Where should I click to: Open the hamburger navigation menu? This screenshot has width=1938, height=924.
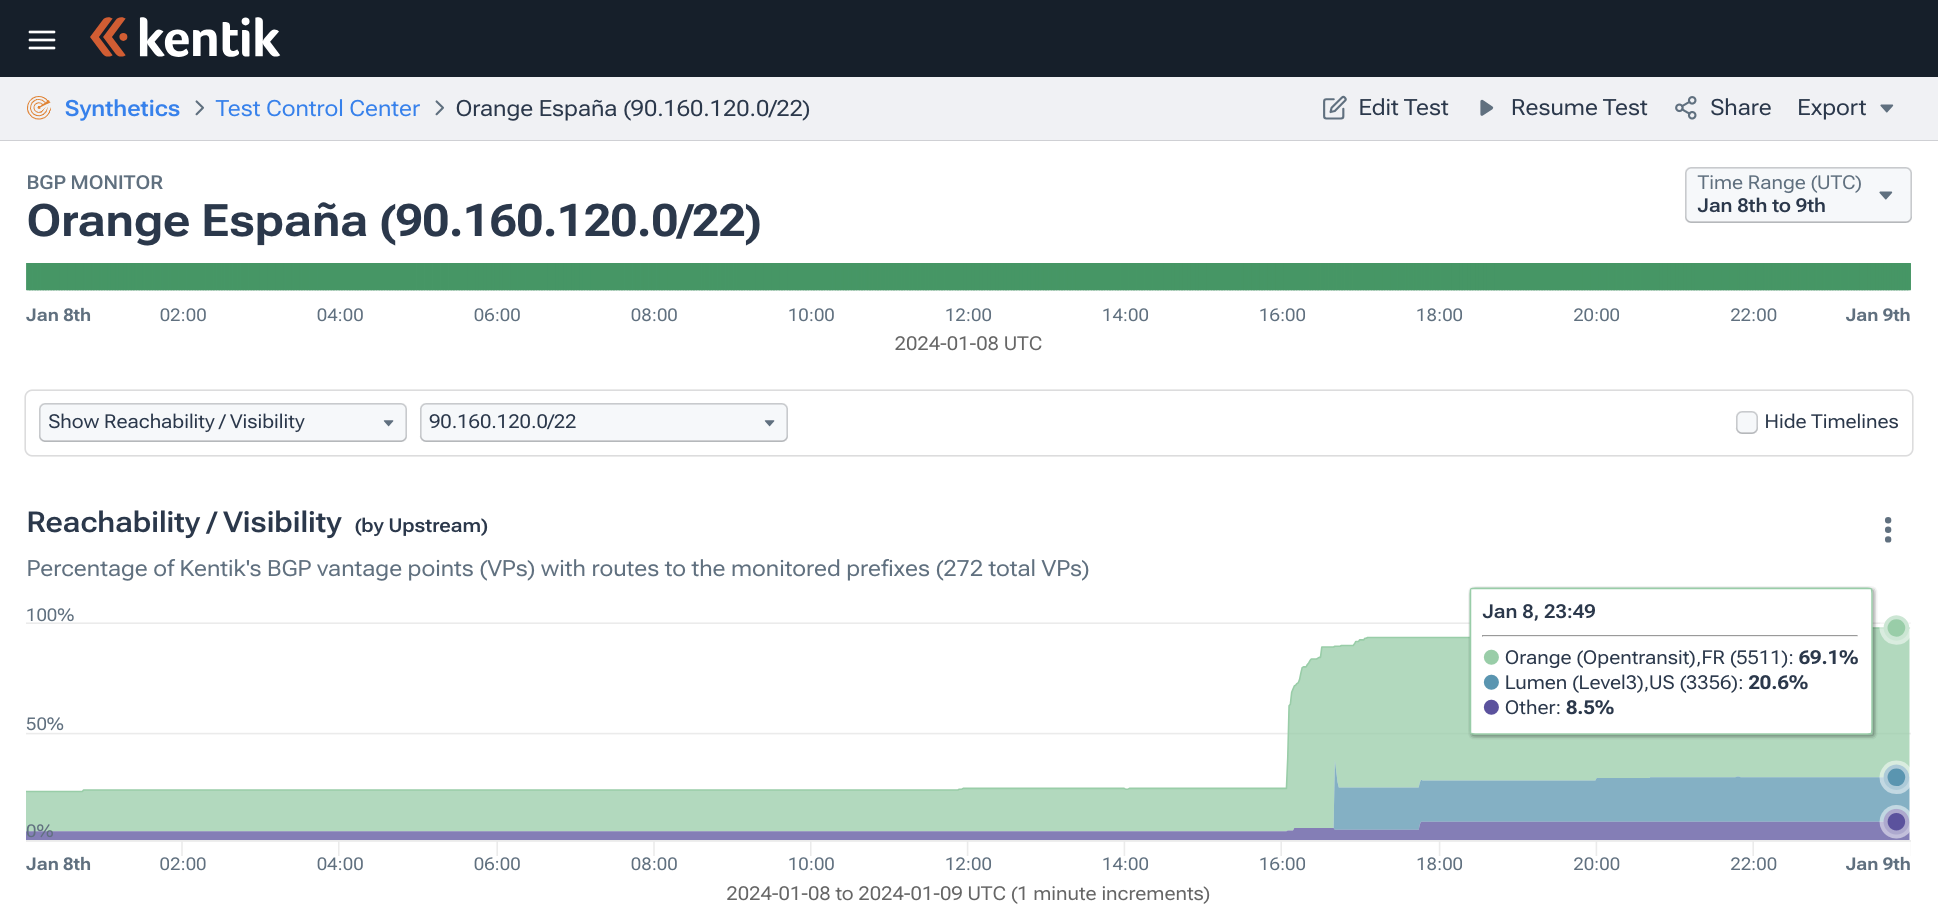[42, 40]
